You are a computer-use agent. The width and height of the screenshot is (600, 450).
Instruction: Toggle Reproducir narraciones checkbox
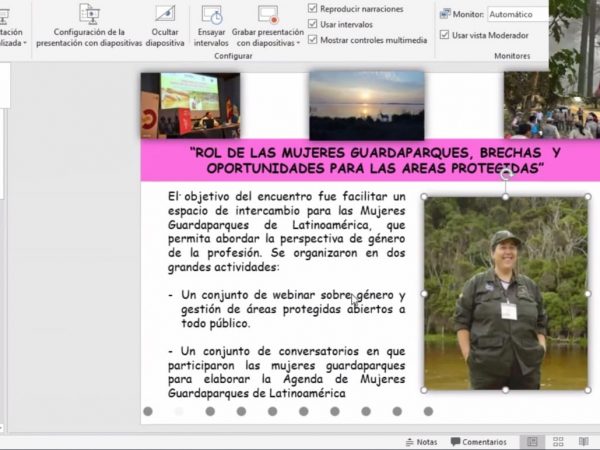313,8
